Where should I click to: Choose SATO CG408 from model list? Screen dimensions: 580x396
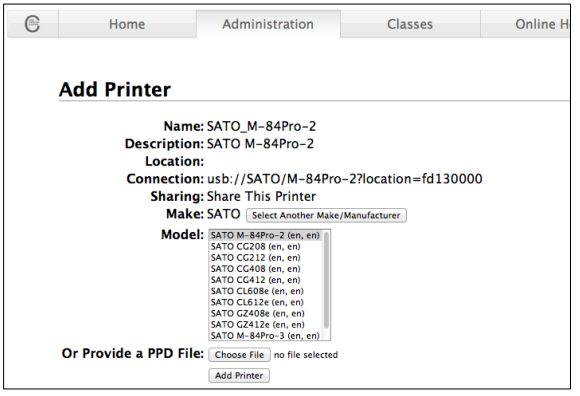(266, 269)
